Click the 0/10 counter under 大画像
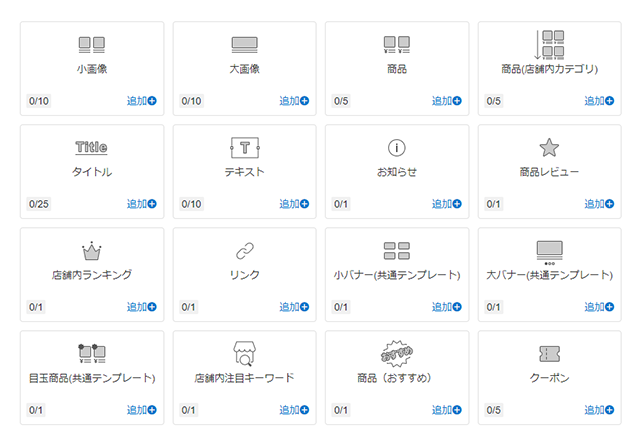This screenshot has height=442, width=640. click(191, 101)
